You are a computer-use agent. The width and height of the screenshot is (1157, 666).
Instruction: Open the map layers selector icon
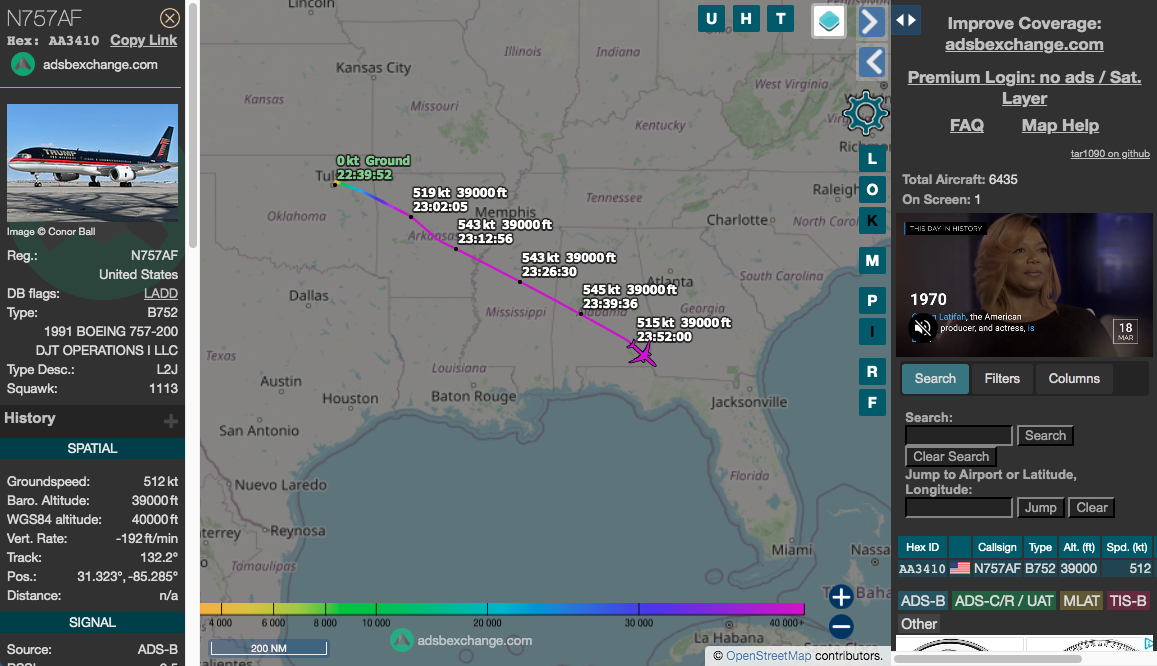829,21
